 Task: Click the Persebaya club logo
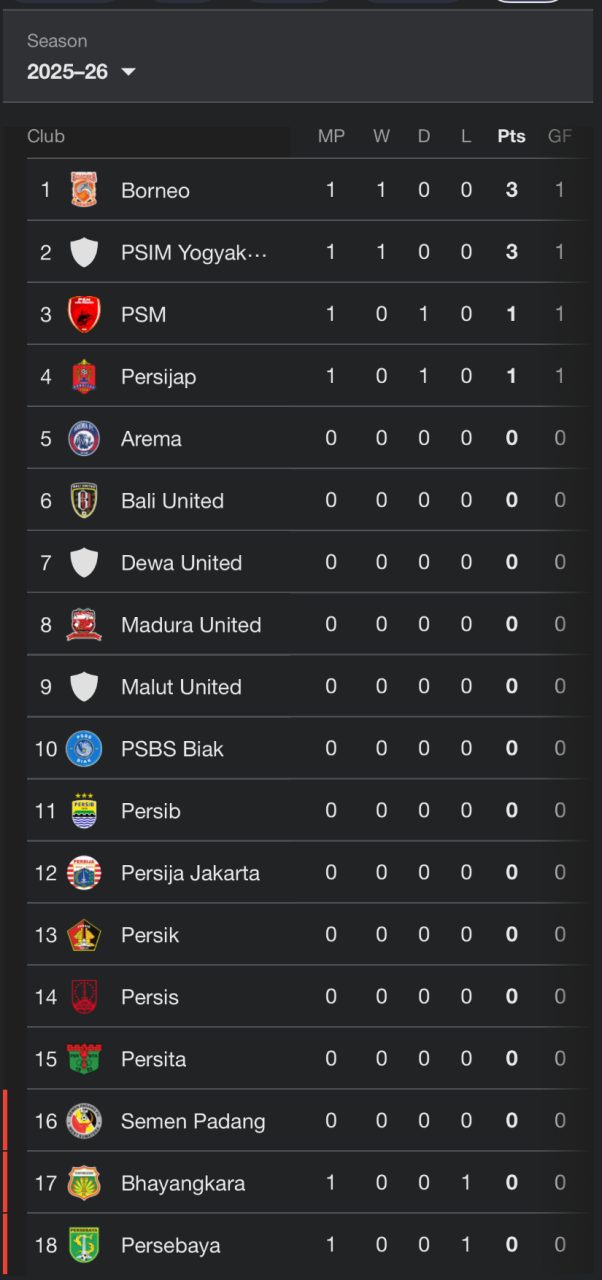click(x=84, y=1245)
